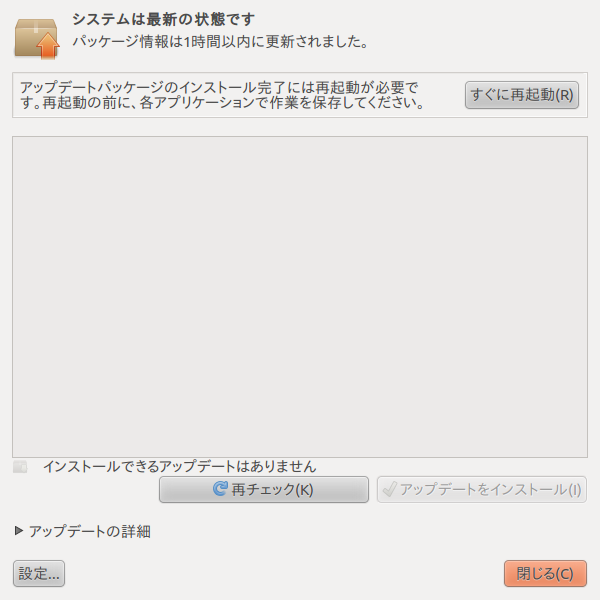600x600 pixels.
Task: Click the blue refresh arrow icon
Action: [x=220, y=489]
